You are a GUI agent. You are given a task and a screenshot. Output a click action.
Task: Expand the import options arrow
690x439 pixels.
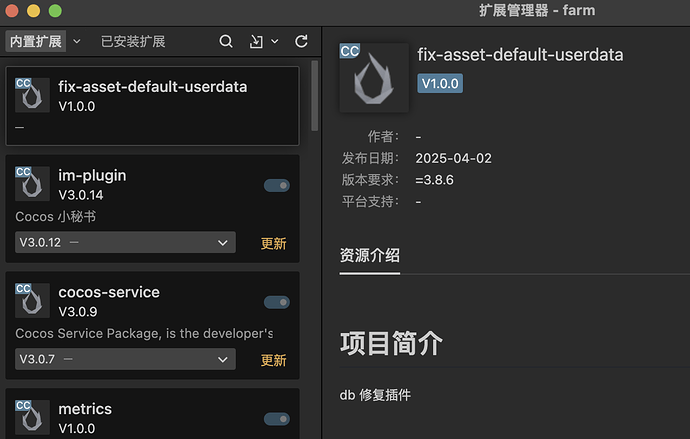click(274, 42)
